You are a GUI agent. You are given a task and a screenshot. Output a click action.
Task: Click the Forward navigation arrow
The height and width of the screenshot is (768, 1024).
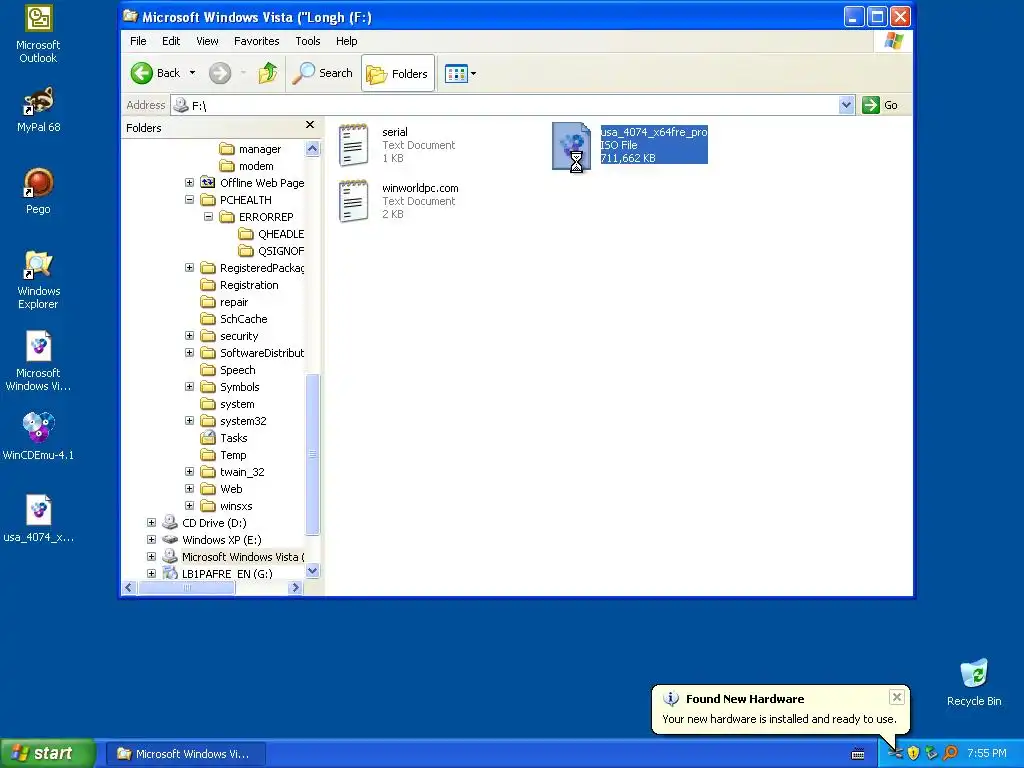click(220, 73)
